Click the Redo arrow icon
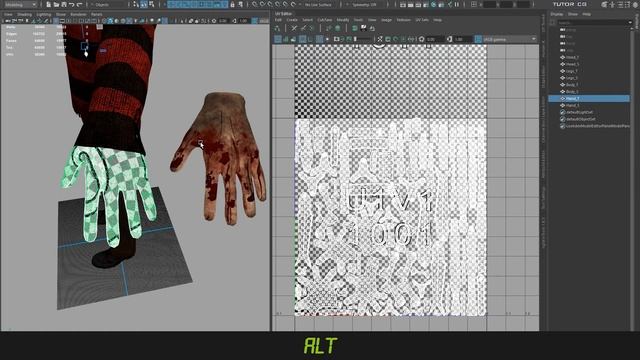The image size is (640, 360). [80, 4]
